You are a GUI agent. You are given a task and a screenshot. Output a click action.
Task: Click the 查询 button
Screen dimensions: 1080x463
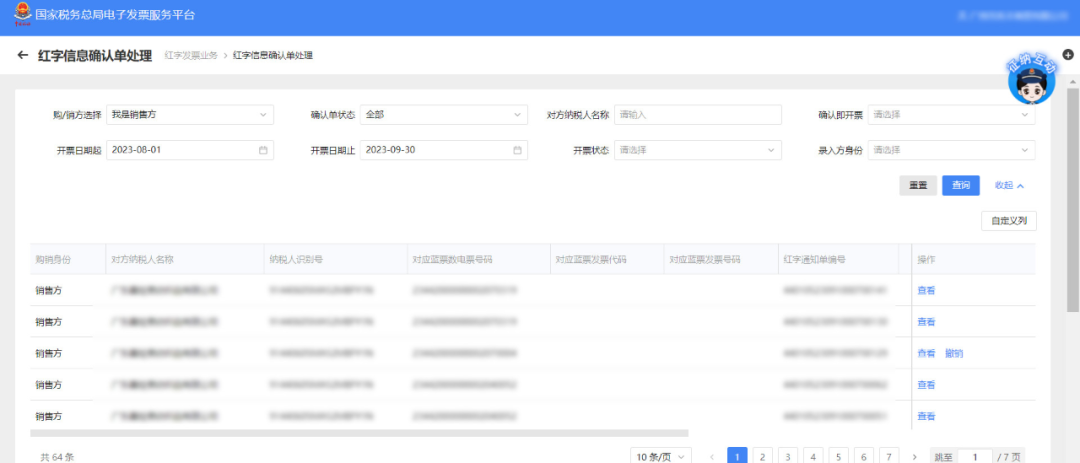(x=960, y=185)
